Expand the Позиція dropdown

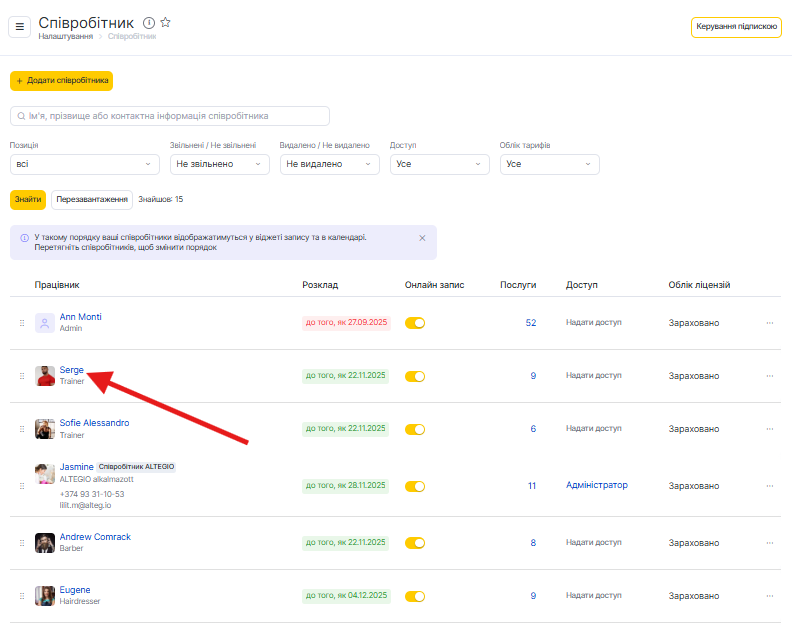(84, 164)
